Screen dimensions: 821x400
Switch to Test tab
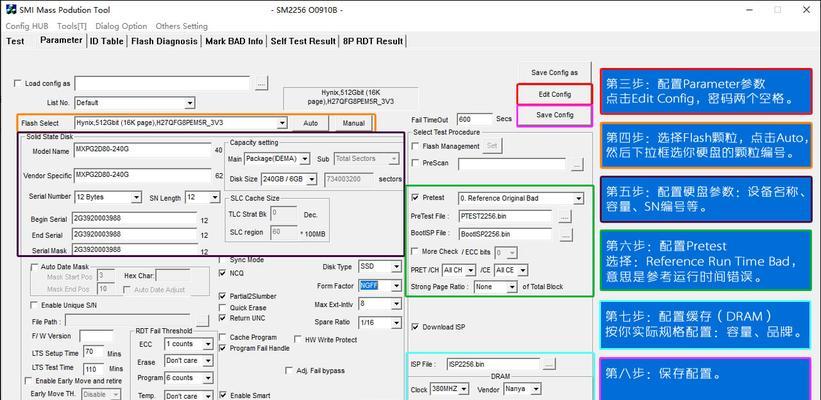point(15,41)
